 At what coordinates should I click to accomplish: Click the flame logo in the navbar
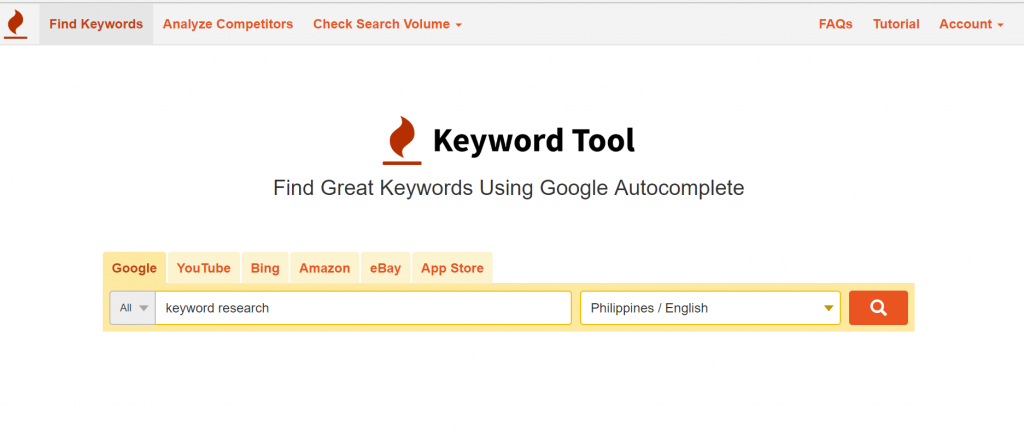pyautogui.click(x=16, y=24)
